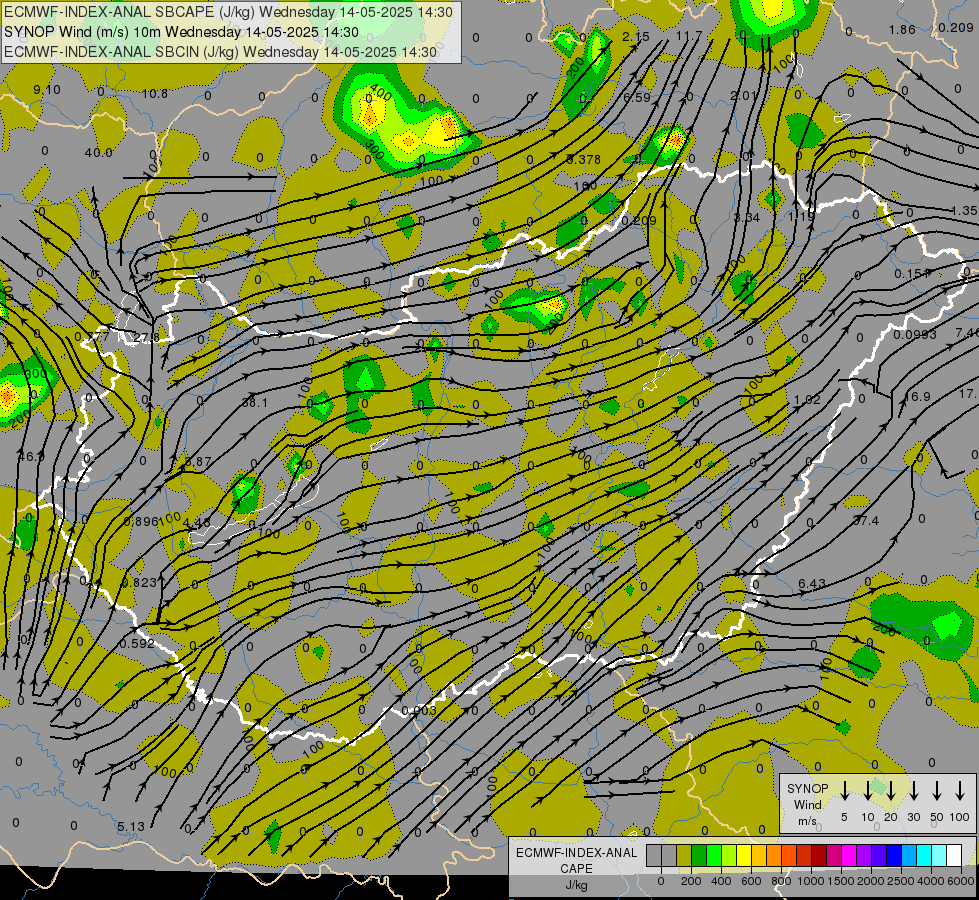This screenshot has width=979, height=900.
Task: Click the 100 m/s wind arrow in legend
Action: coord(960,791)
